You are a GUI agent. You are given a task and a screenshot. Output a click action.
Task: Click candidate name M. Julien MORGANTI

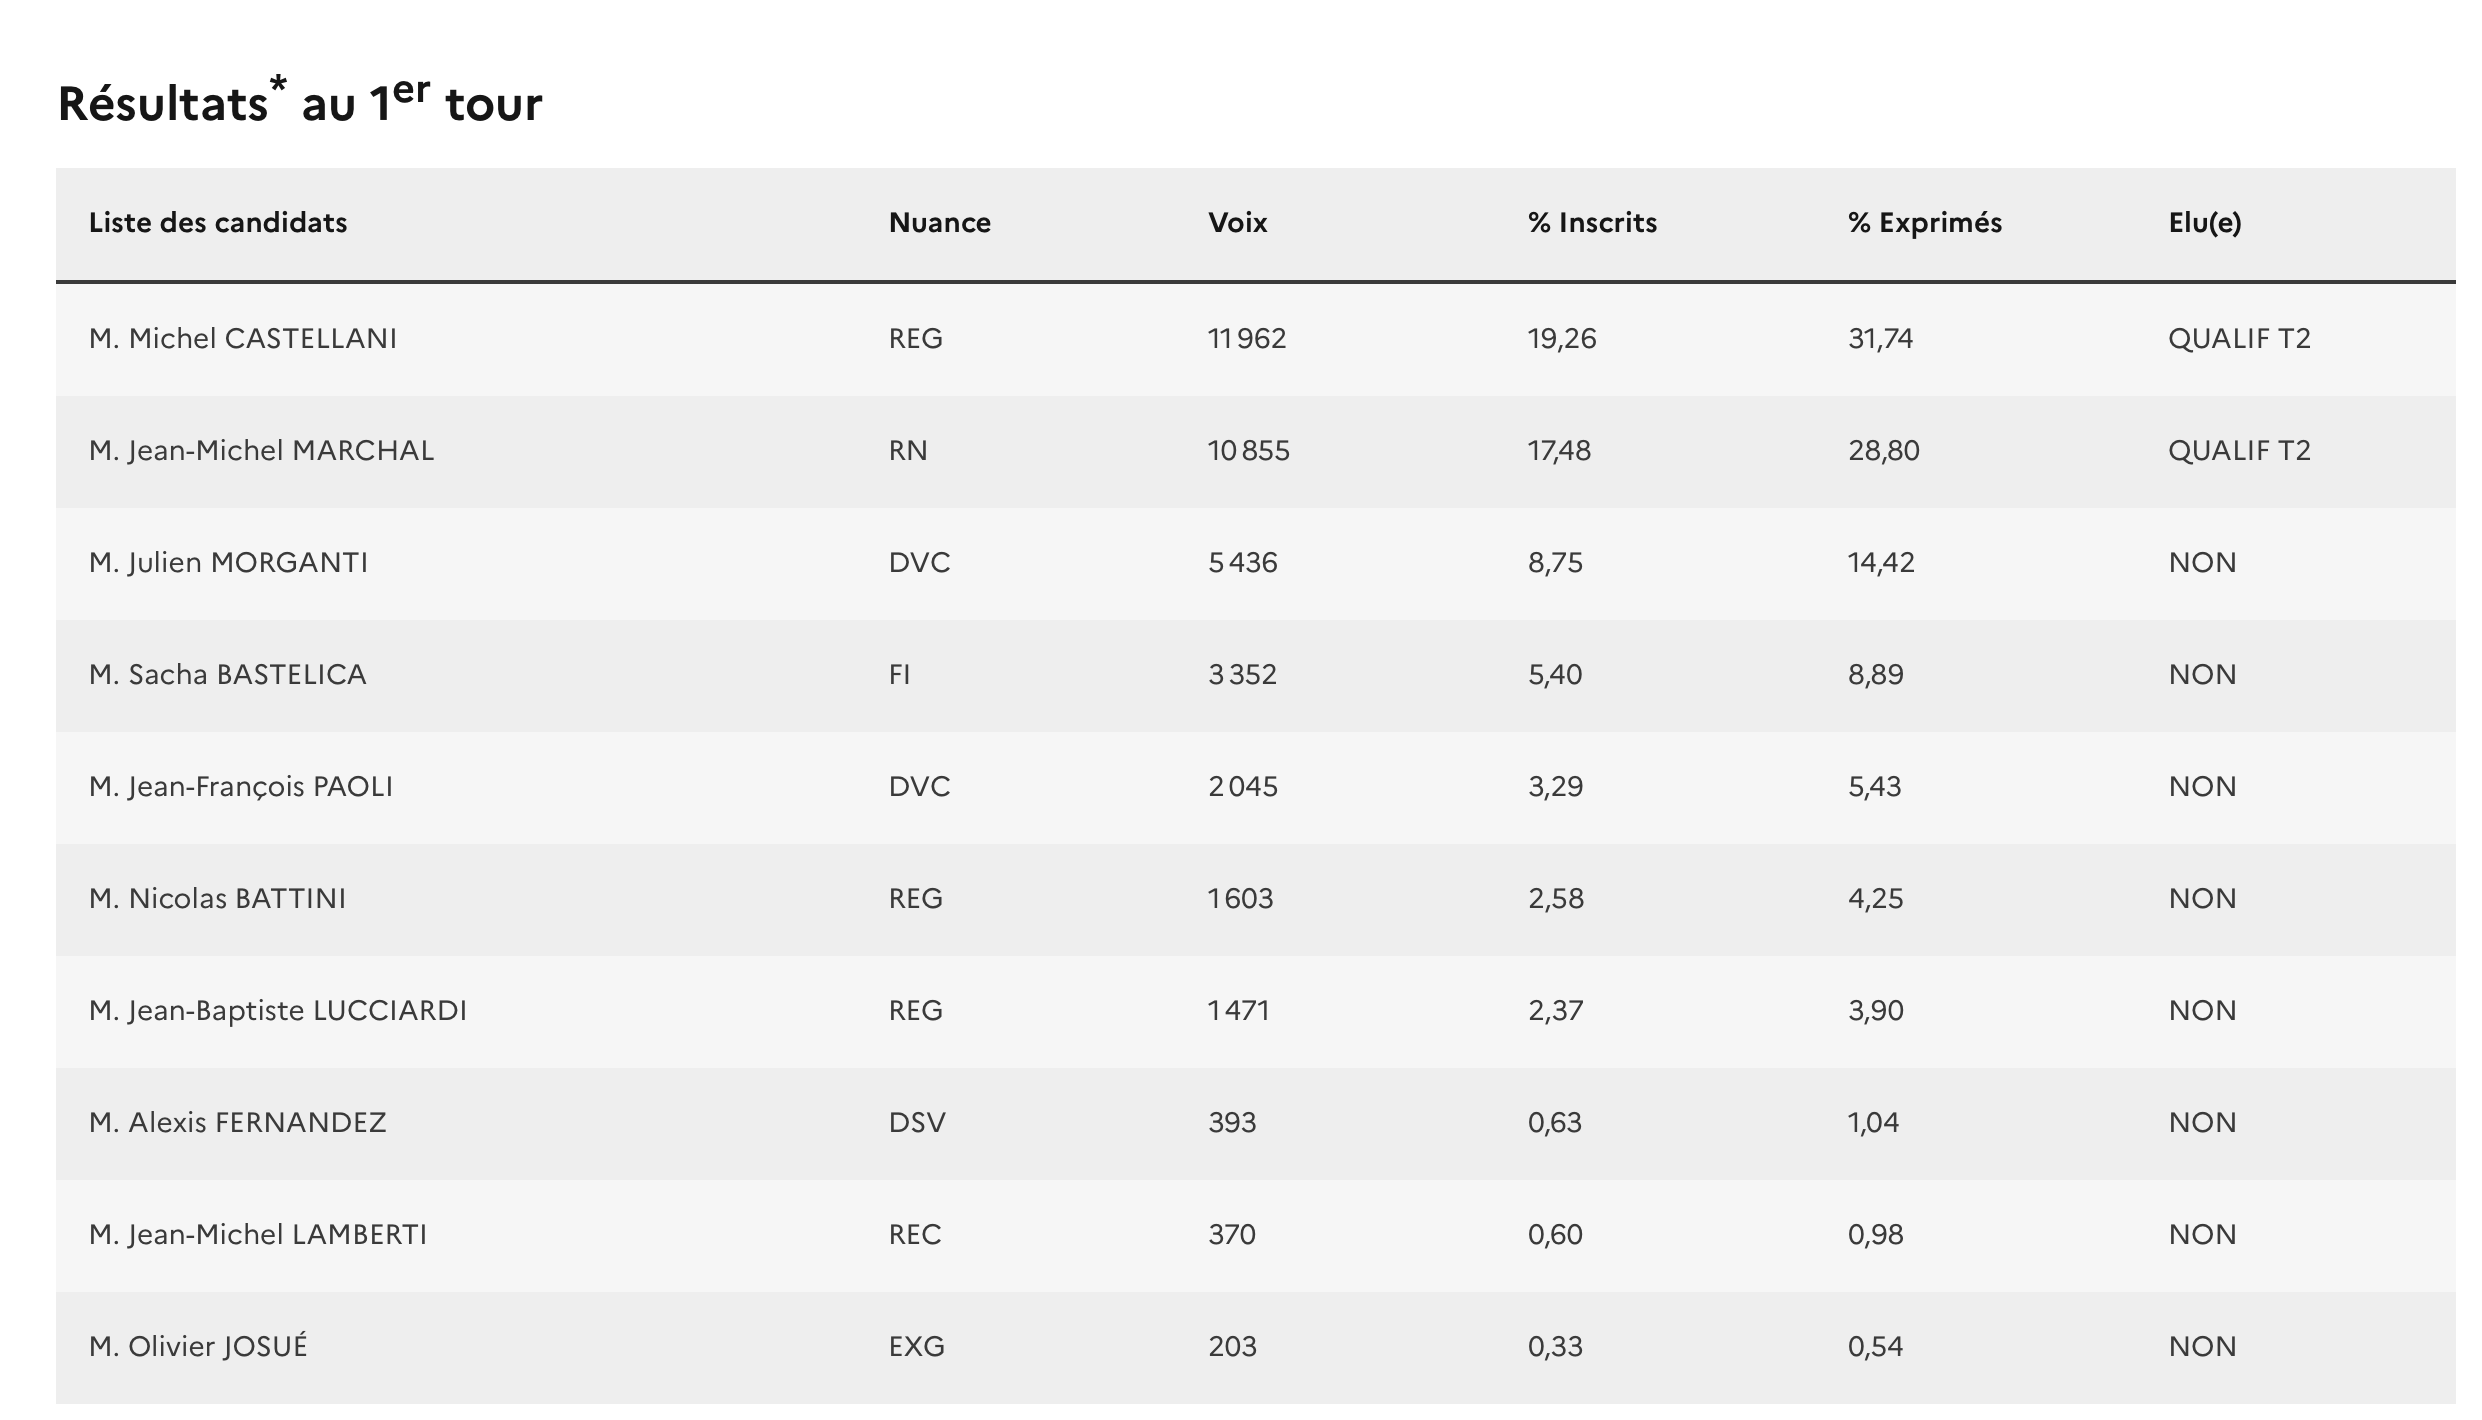(x=228, y=563)
